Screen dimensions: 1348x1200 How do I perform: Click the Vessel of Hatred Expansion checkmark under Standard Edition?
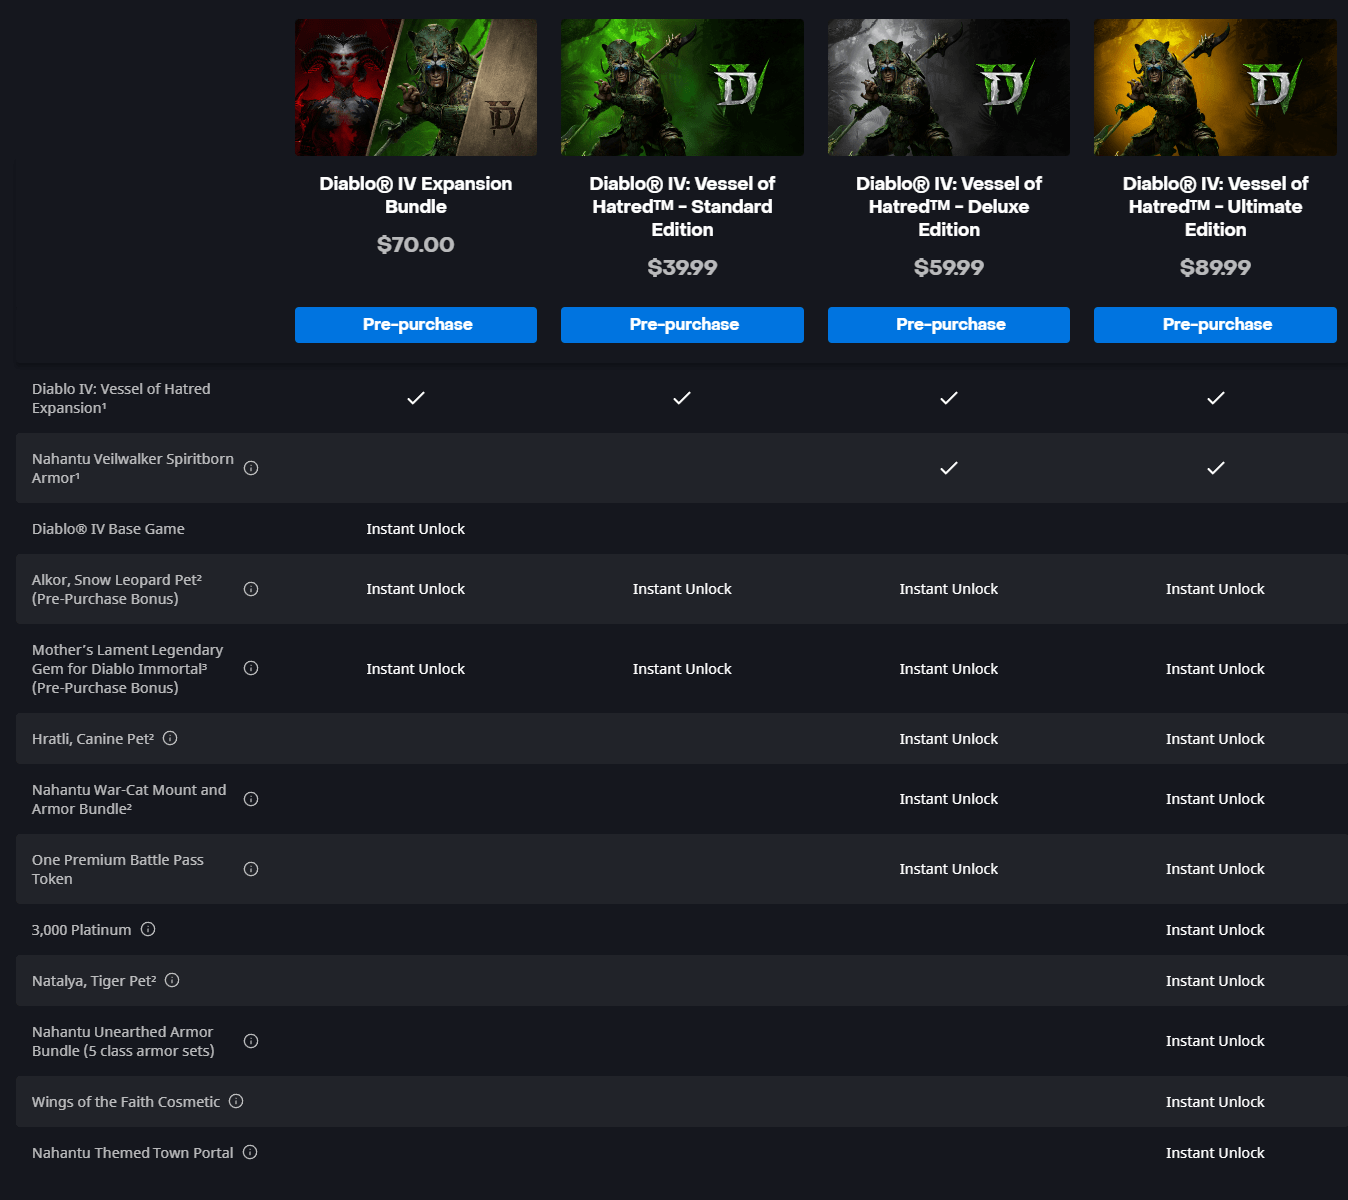pos(682,398)
